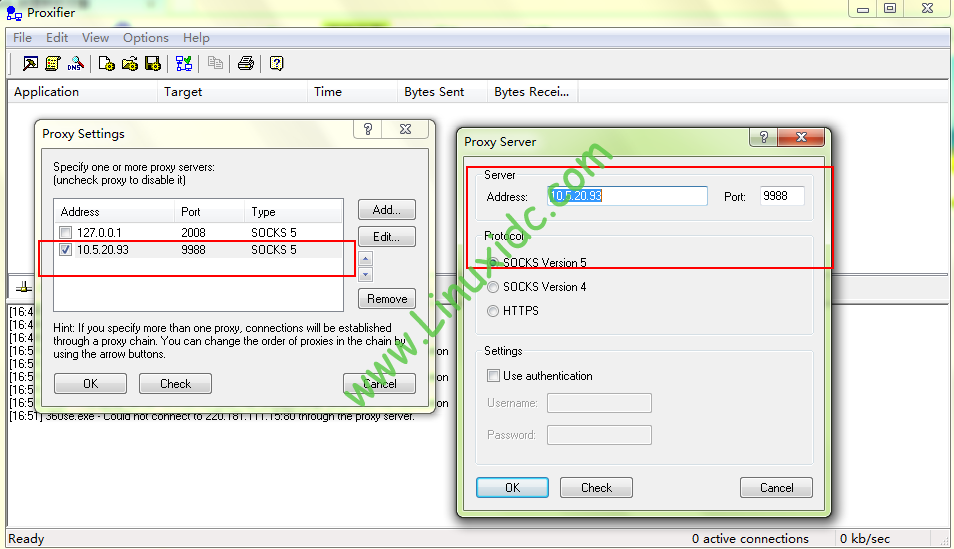Enable the 127.0.0.1 proxy checkbox
954x549 pixels.
coord(66,233)
